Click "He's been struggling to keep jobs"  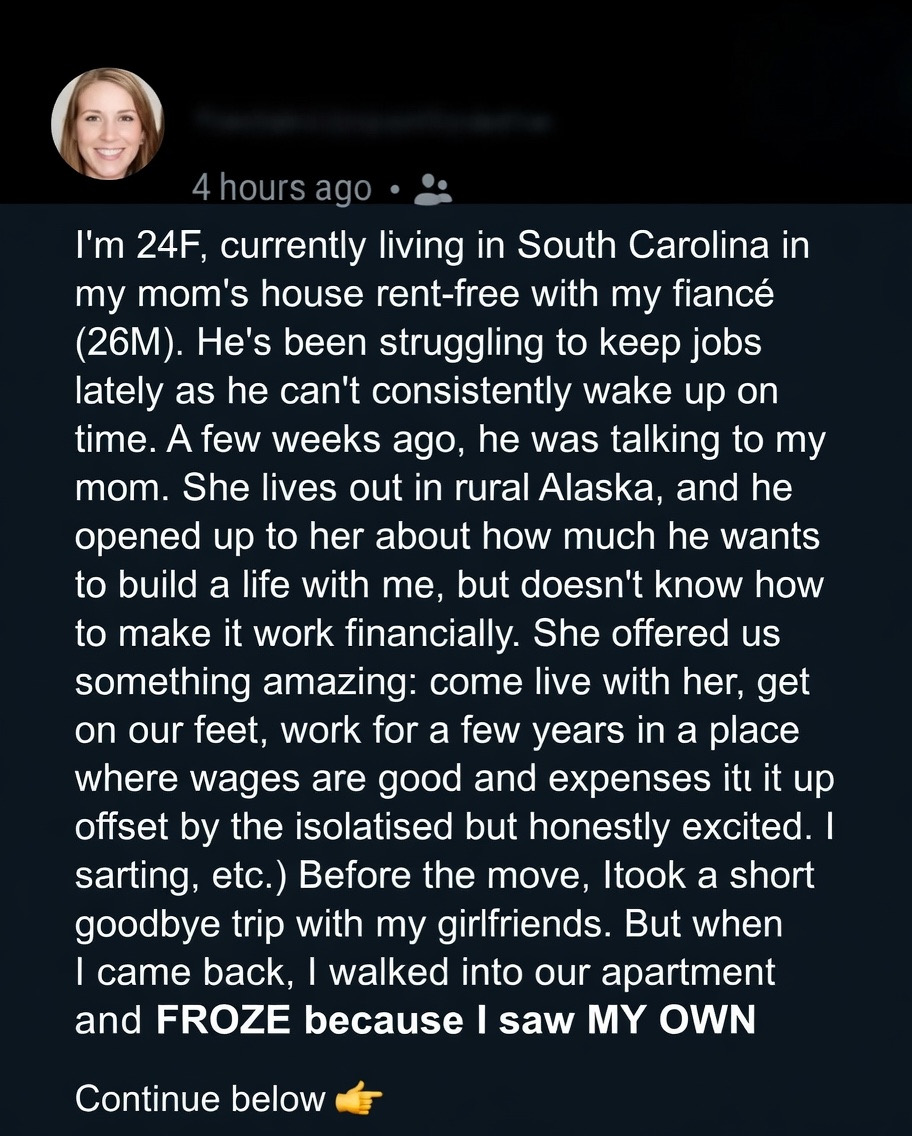[473, 342]
